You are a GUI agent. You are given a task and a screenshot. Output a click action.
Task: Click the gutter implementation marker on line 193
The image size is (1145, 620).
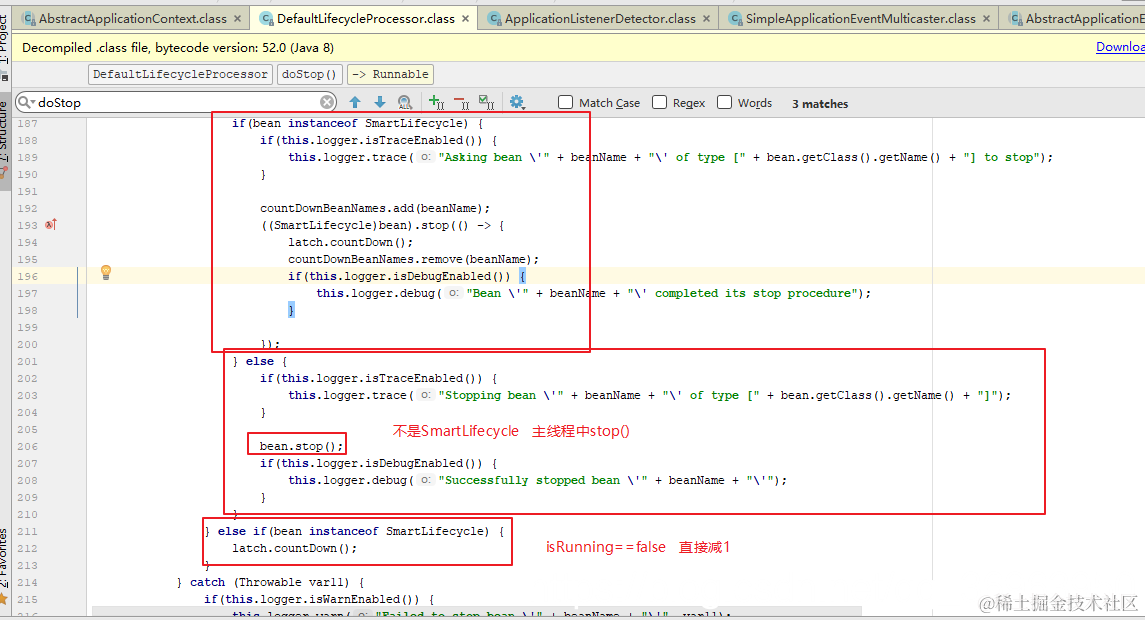coord(50,225)
